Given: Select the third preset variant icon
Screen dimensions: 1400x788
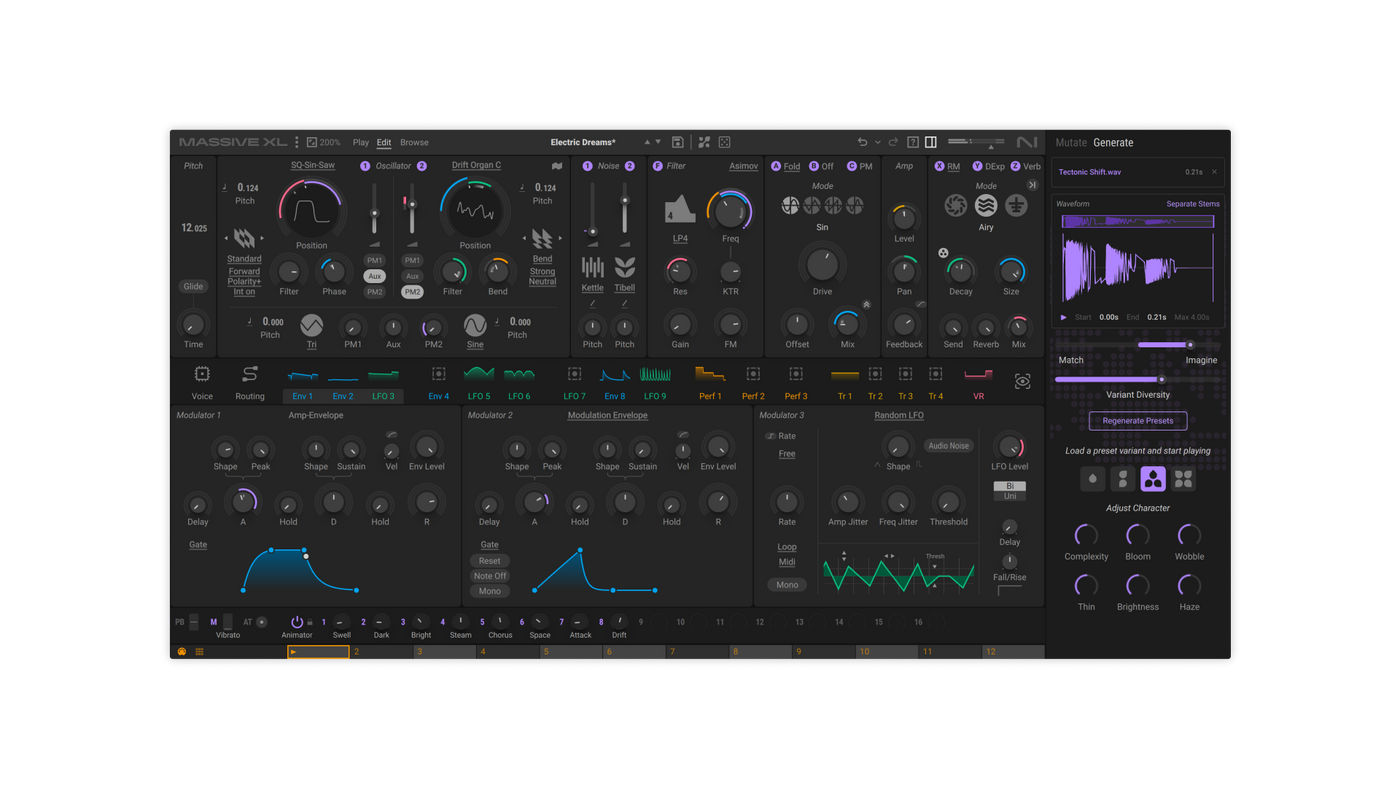Looking at the screenshot, I should coord(1153,479).
